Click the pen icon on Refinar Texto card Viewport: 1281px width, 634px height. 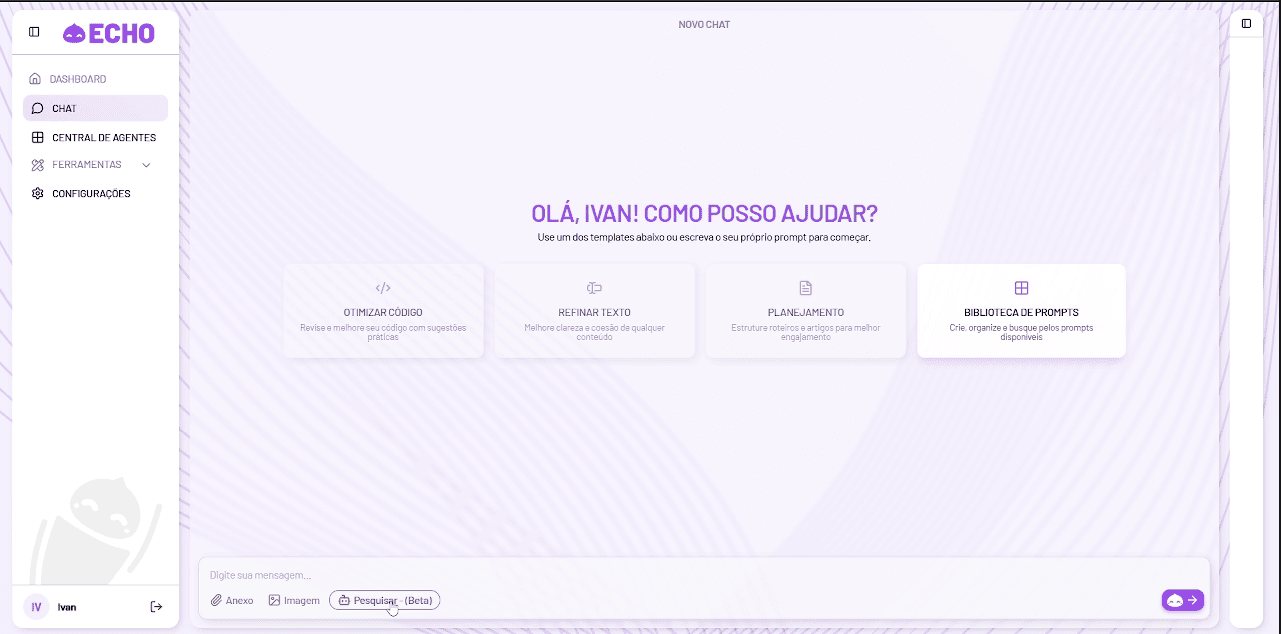[x=594, y=287]
